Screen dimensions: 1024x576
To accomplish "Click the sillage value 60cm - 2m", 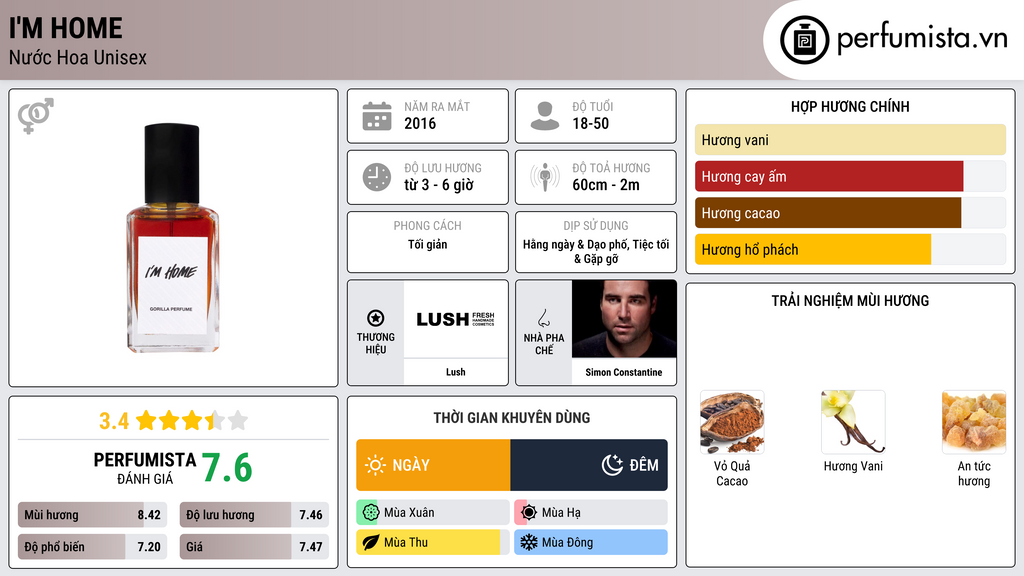I will pyautogui.click(x=606, y=185).
